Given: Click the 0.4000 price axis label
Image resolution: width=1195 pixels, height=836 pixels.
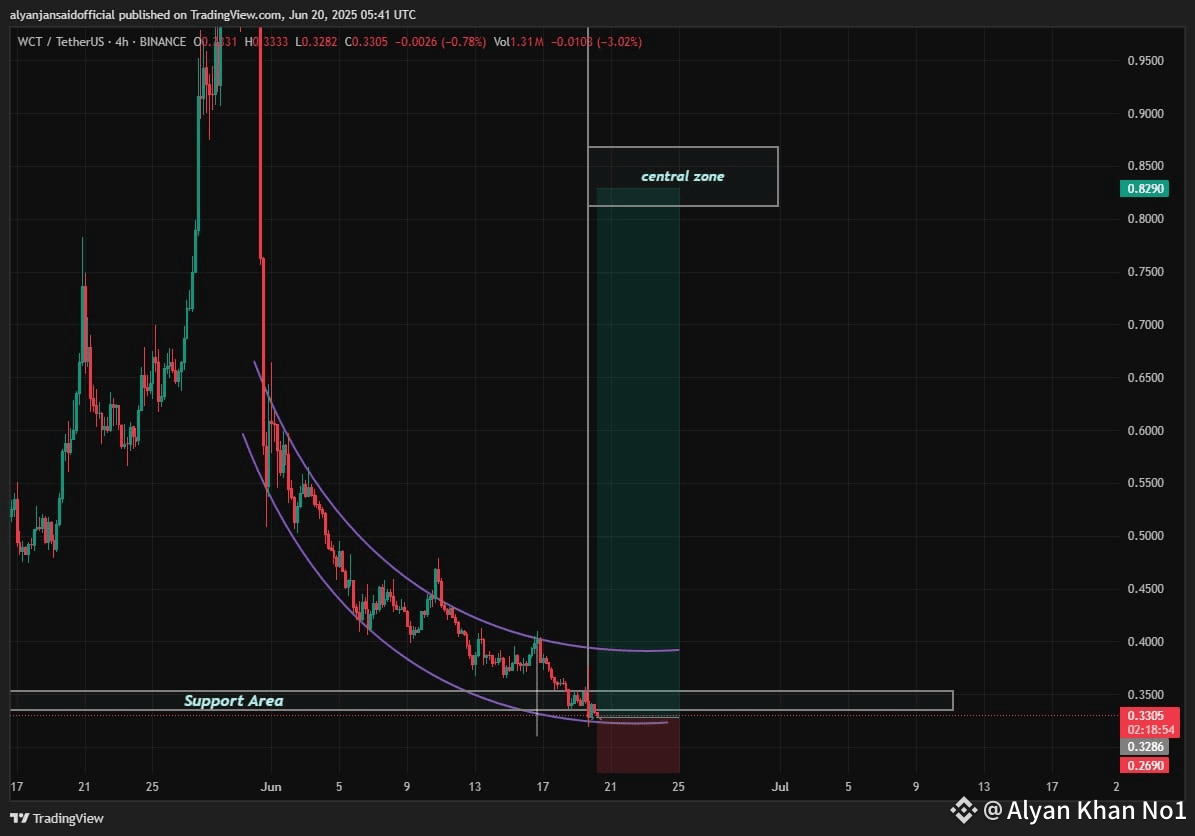Looking at the screenshot, I should (1145, 642).
